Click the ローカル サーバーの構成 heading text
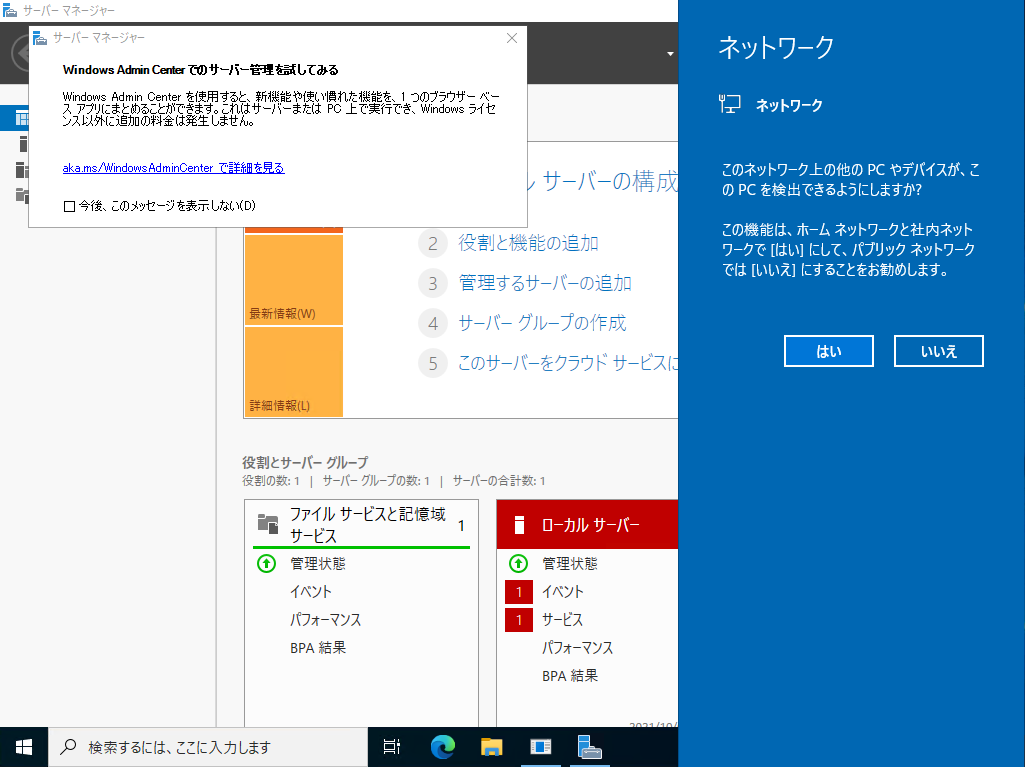Screen dimensions: 1025x767 (603, 181)
